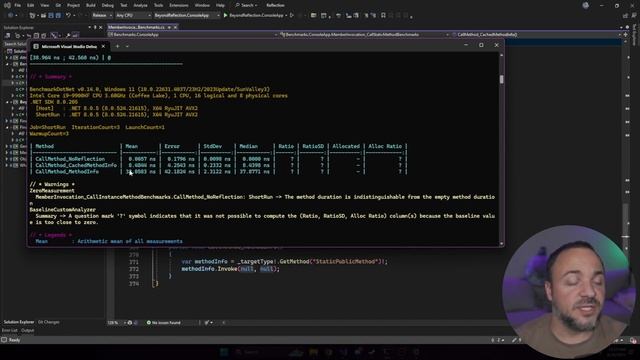Click Start Without Debugging outline play icon
640x360 pixels.
tap(292, 15)
